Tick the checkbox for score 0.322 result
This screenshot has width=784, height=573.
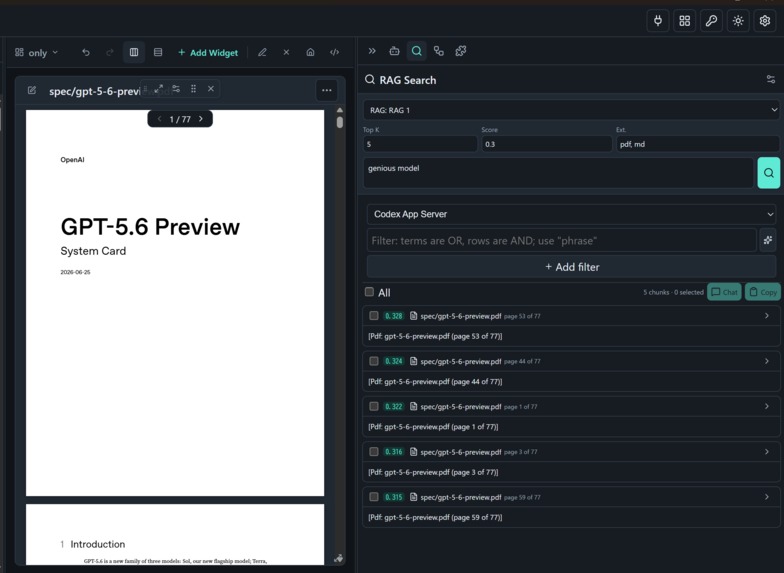click(x=374, y=406)
